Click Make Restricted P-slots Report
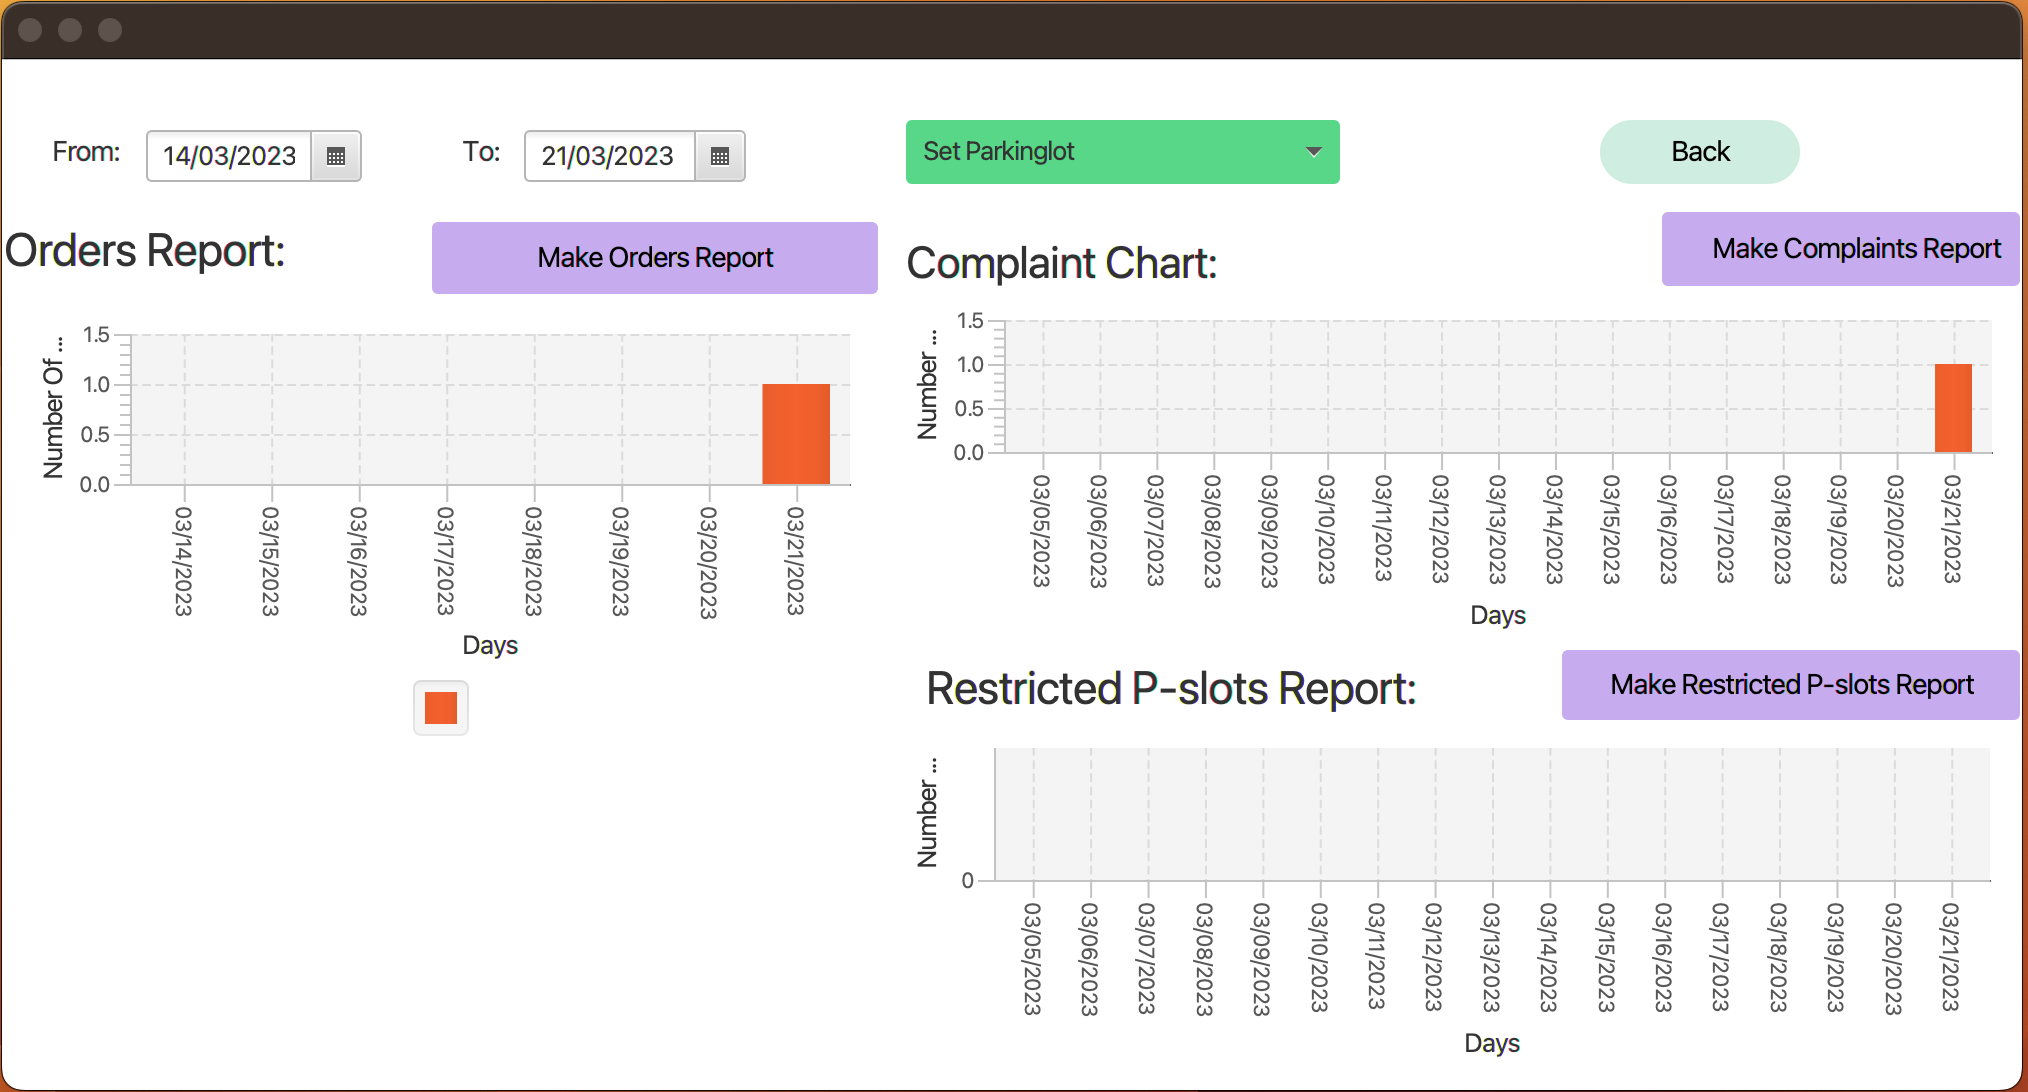Viewport: 2028px width, 1092px height. (x=1790, y=685)
